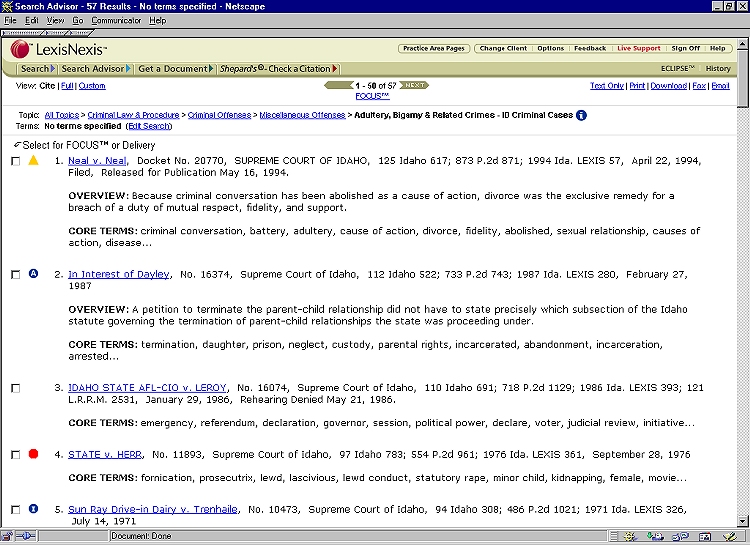The image size is (750, 545).
Task: Click the Practice Area Pages button
Action: point(434,48)
